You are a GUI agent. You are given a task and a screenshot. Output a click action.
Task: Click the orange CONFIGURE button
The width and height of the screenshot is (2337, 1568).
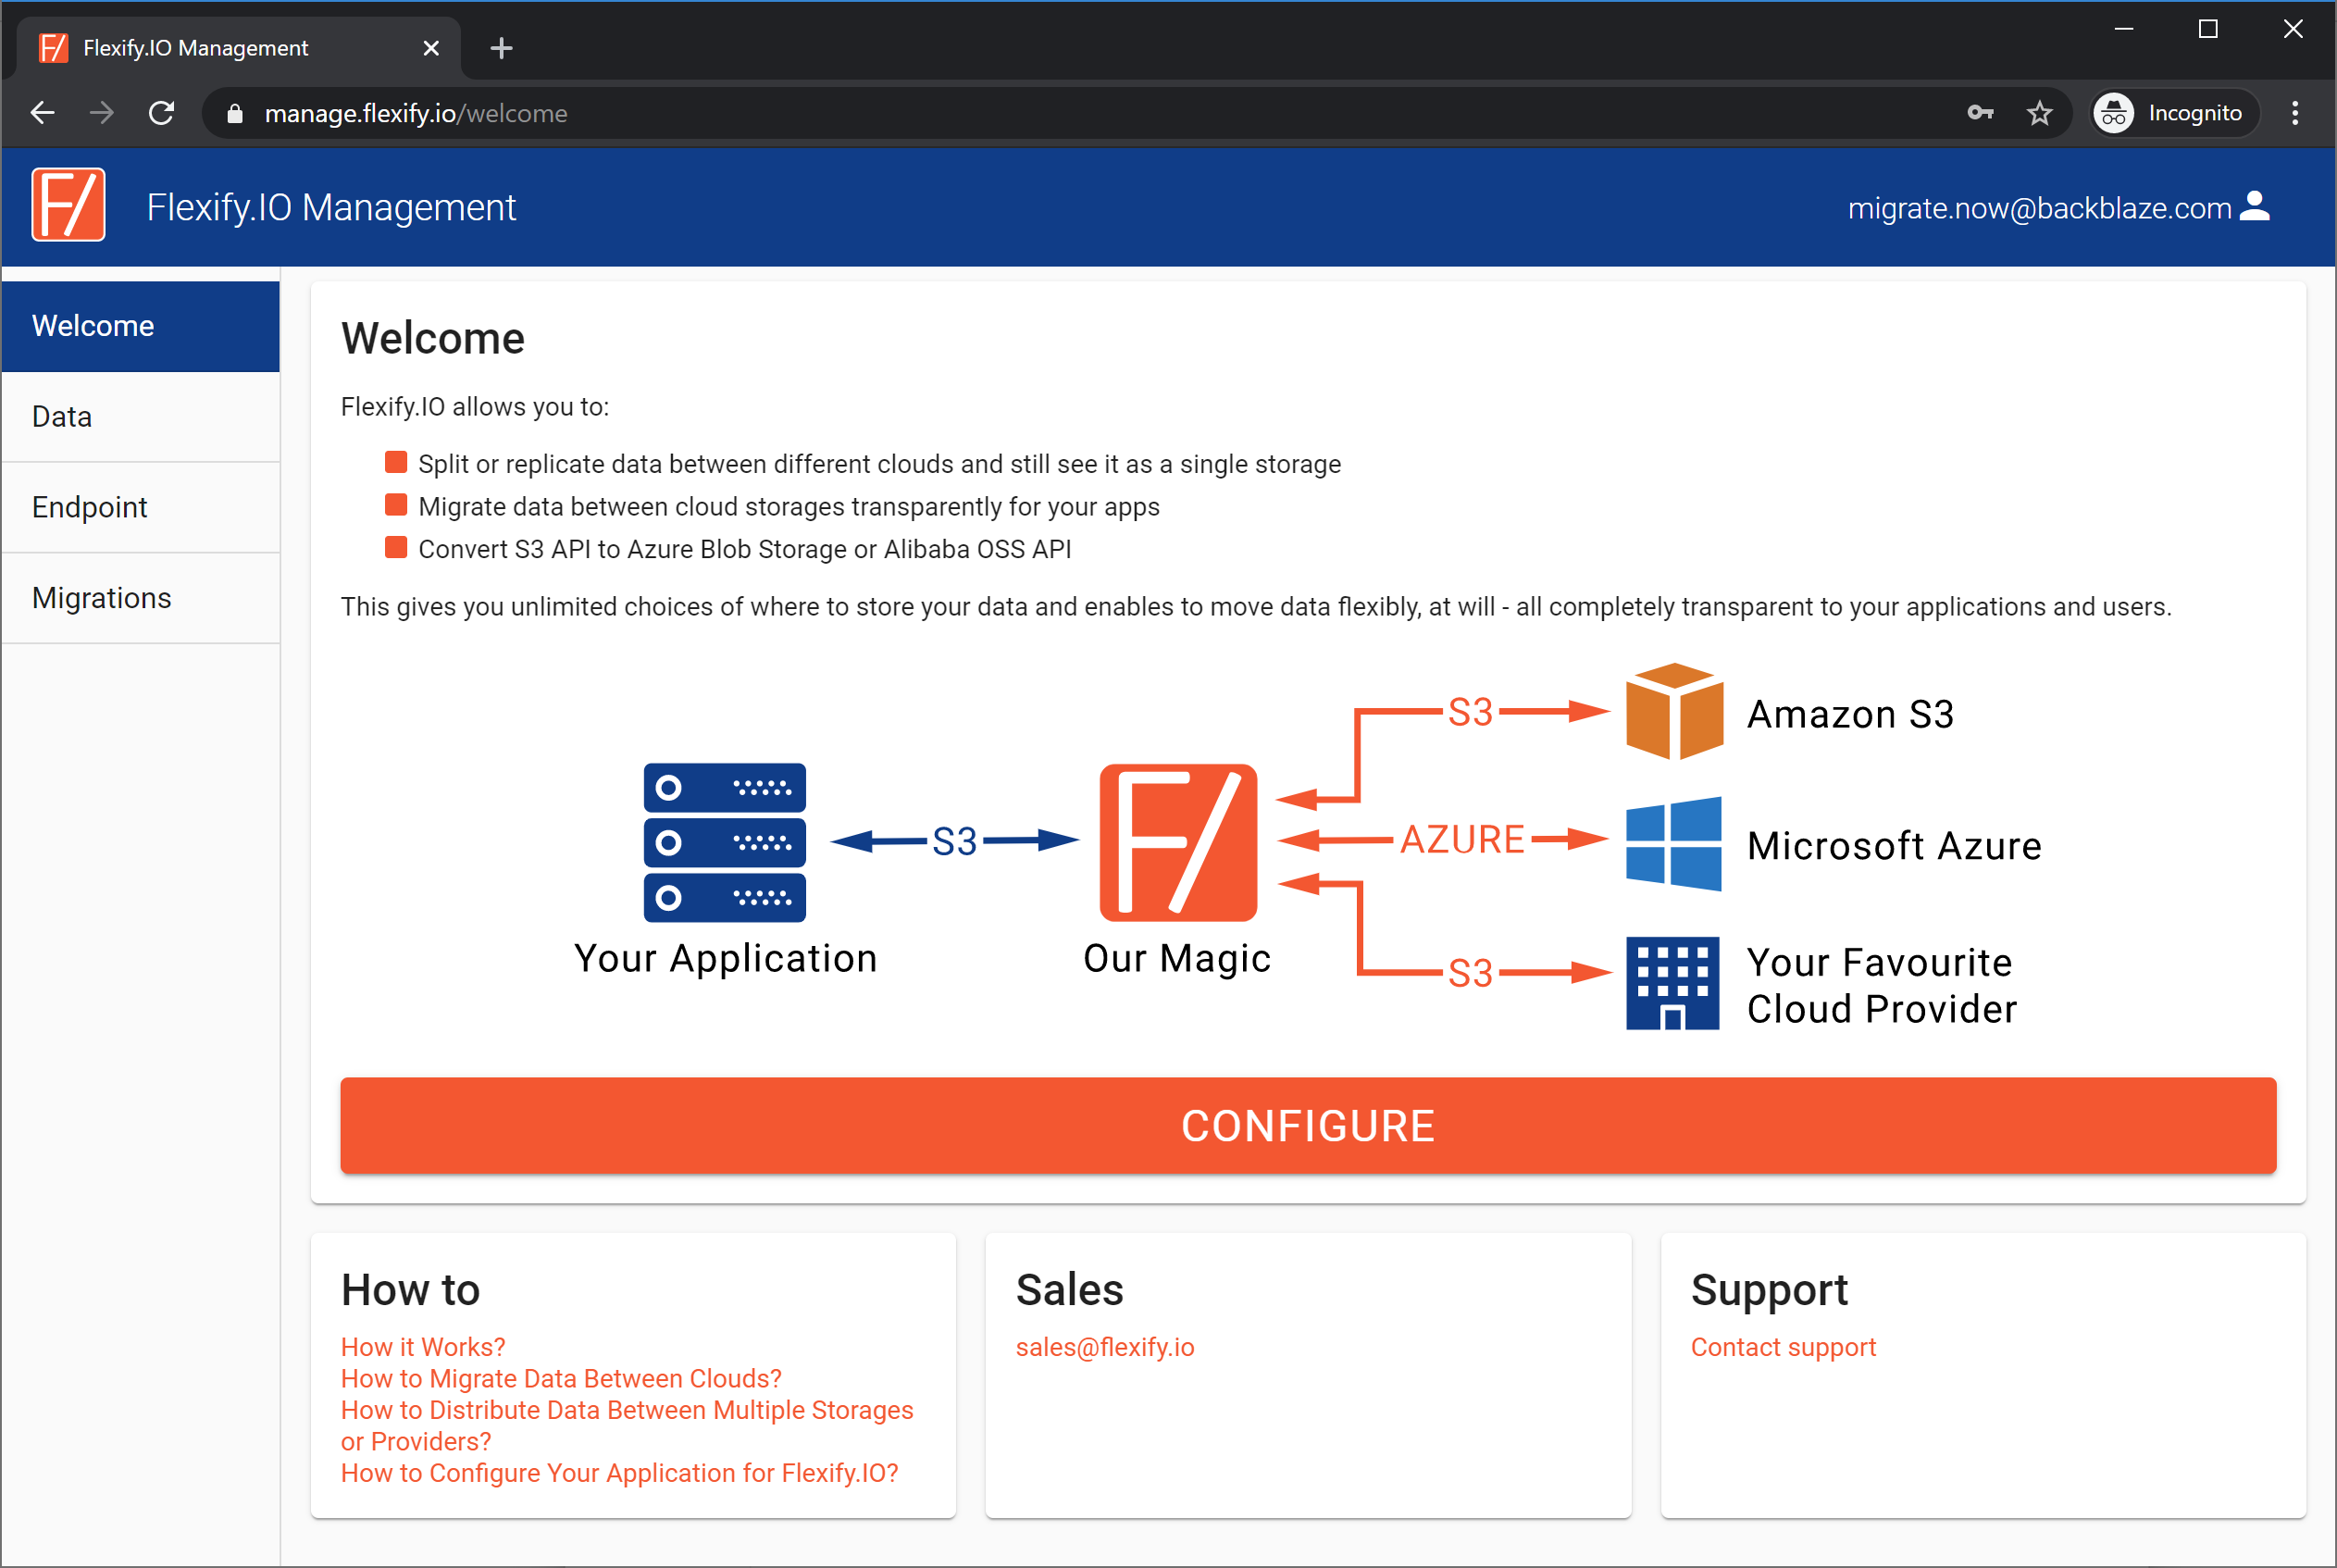click(x=1308, y=1125)
